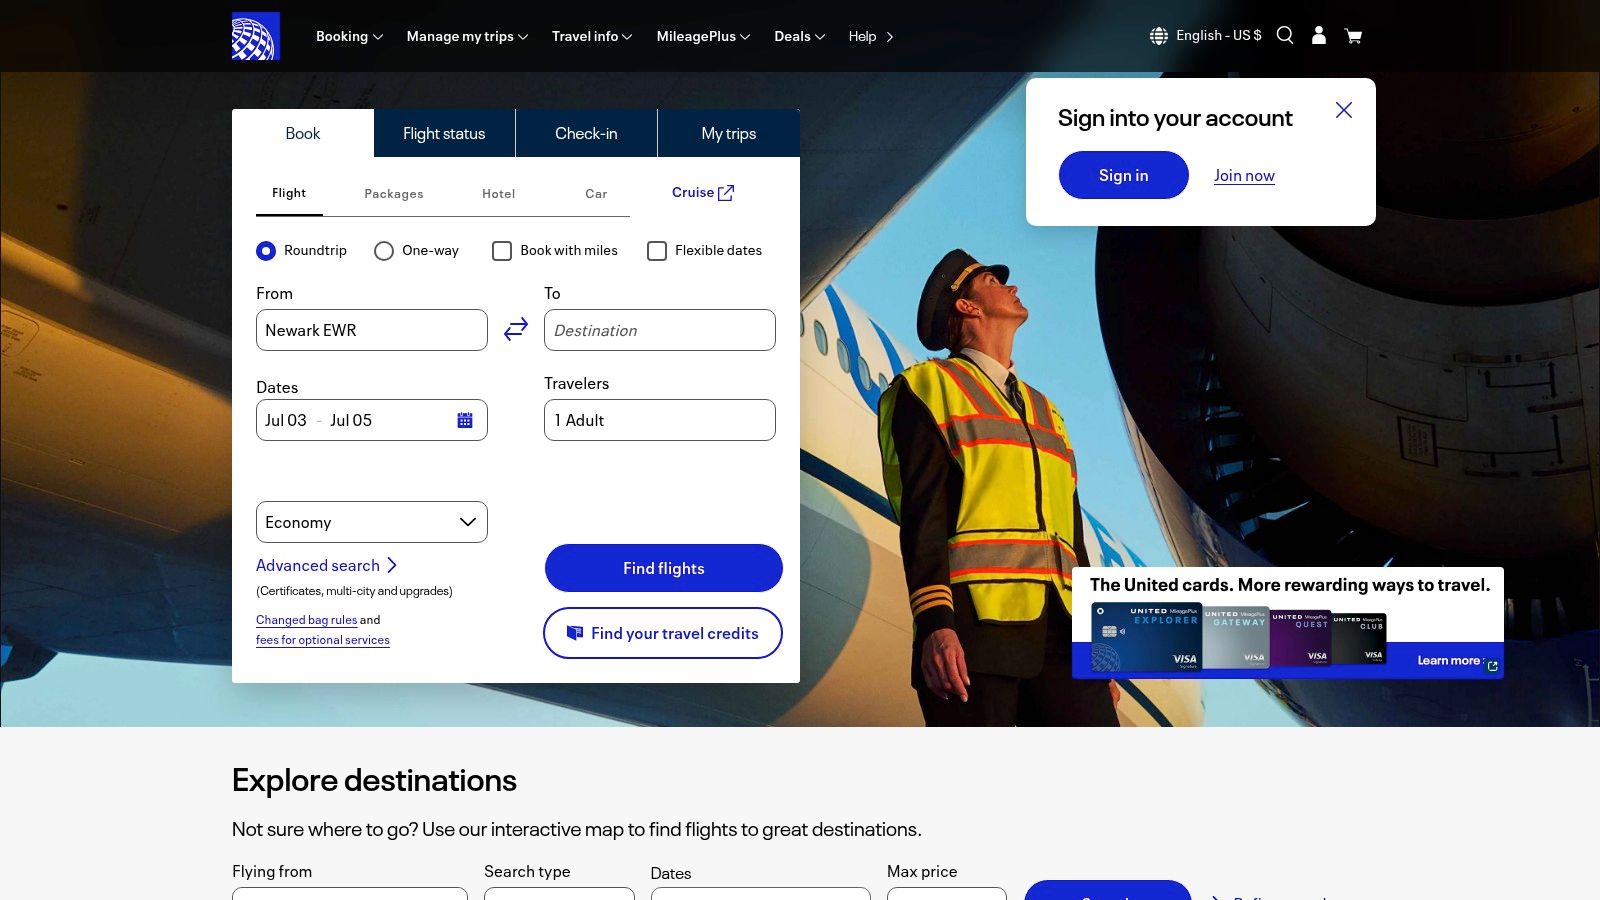1600x900 pixels.
Task: Switch to the Book tab
Action: pos(303,133)
